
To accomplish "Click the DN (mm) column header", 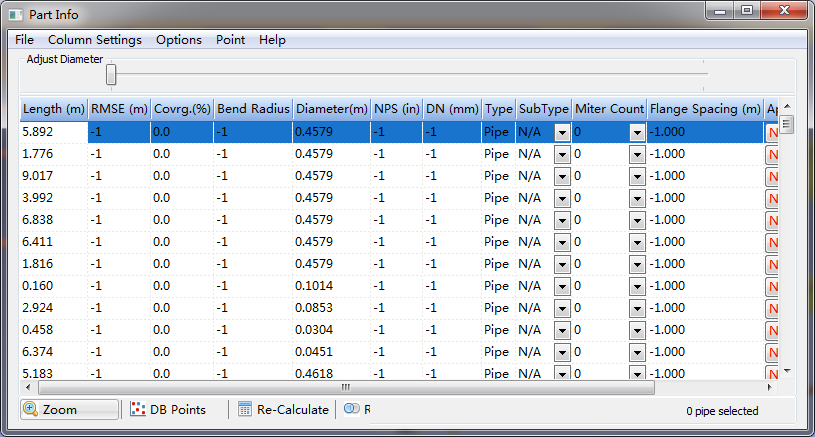I will (x=452, y=109).
